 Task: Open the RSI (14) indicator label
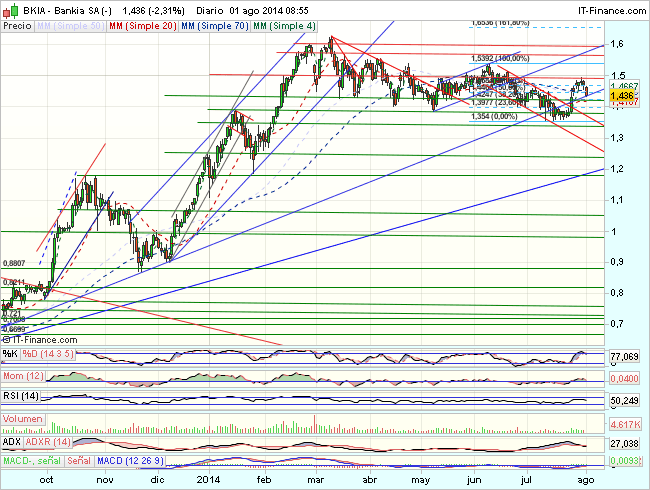tap(21, 396)
